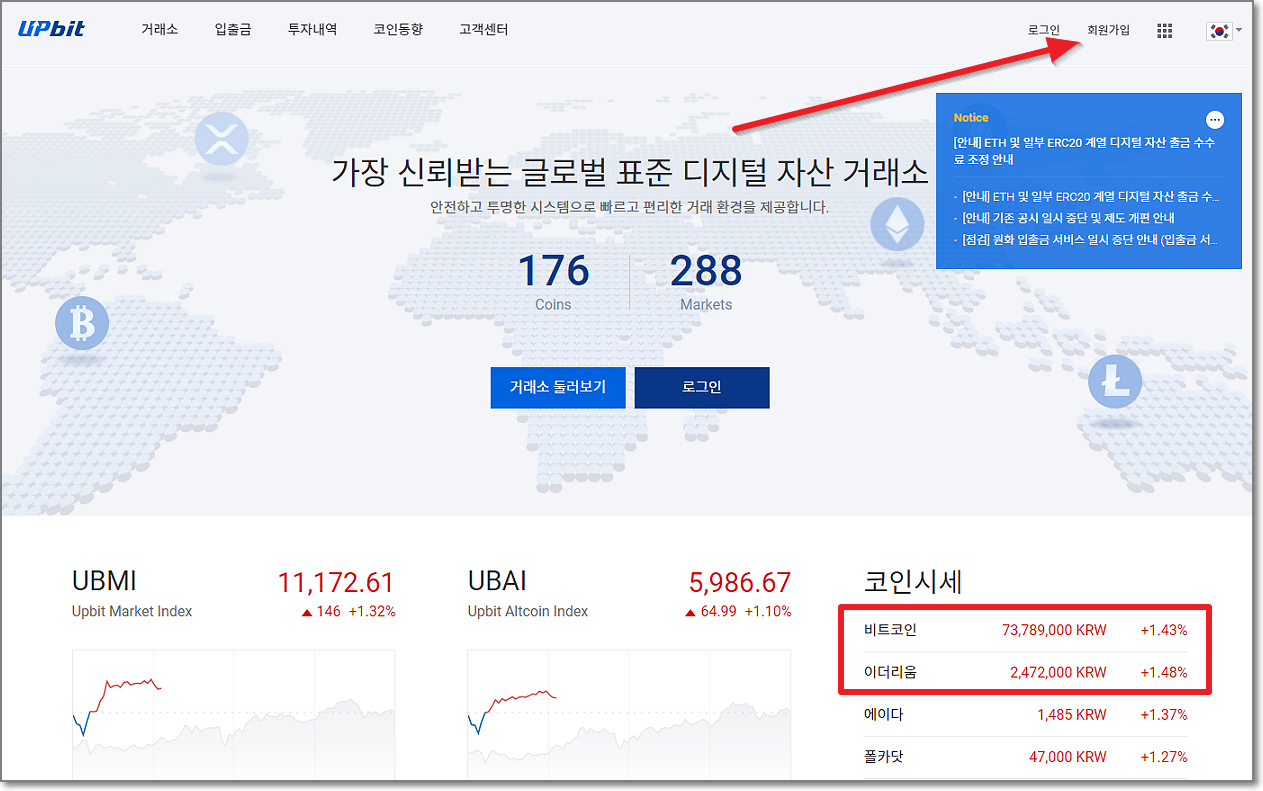Click the UBMI index title

pos(104,581)
